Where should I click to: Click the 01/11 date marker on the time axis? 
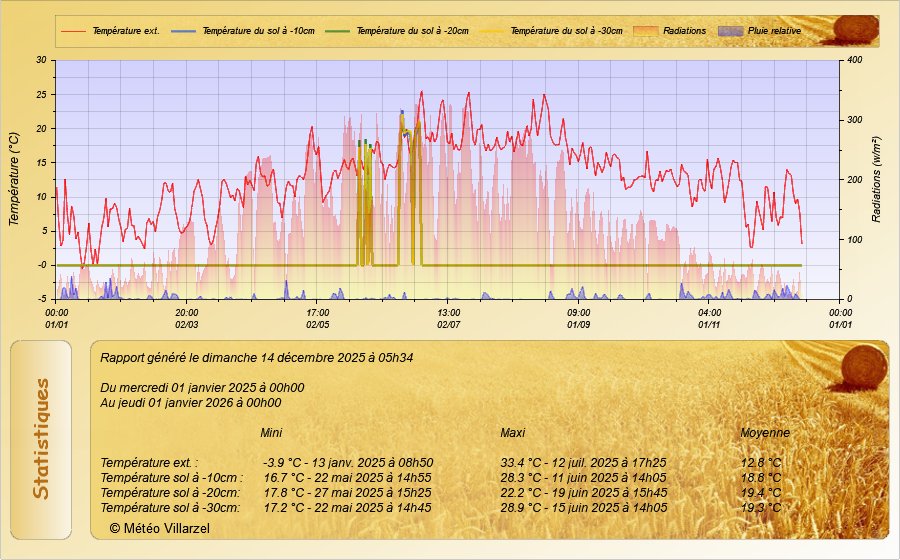[x=710, y=324]
